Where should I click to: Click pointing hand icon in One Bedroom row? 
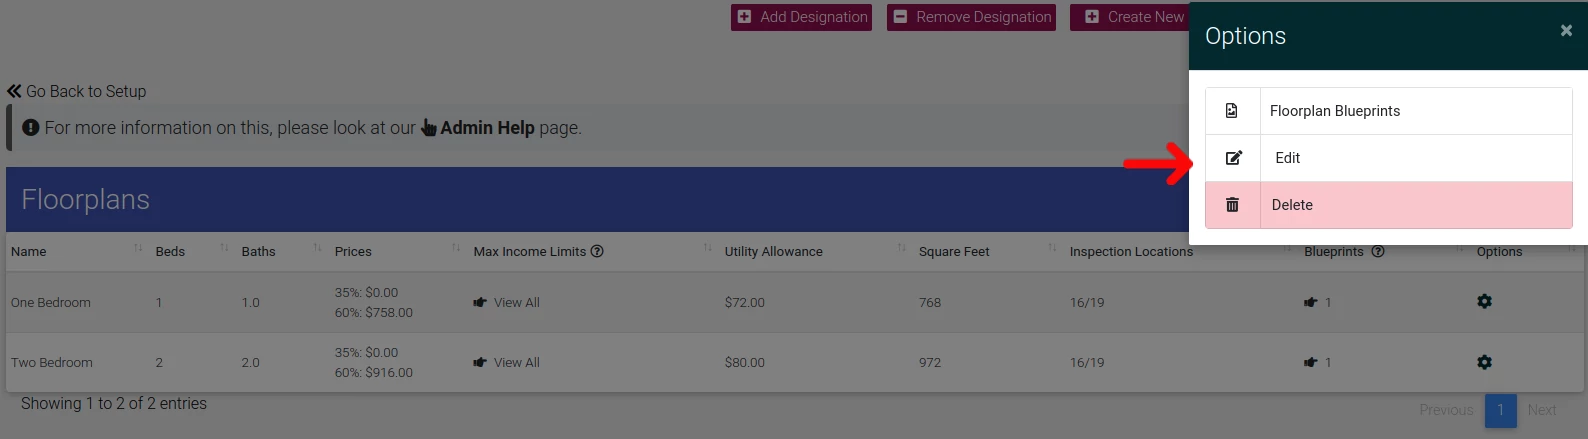coord(480,303)
